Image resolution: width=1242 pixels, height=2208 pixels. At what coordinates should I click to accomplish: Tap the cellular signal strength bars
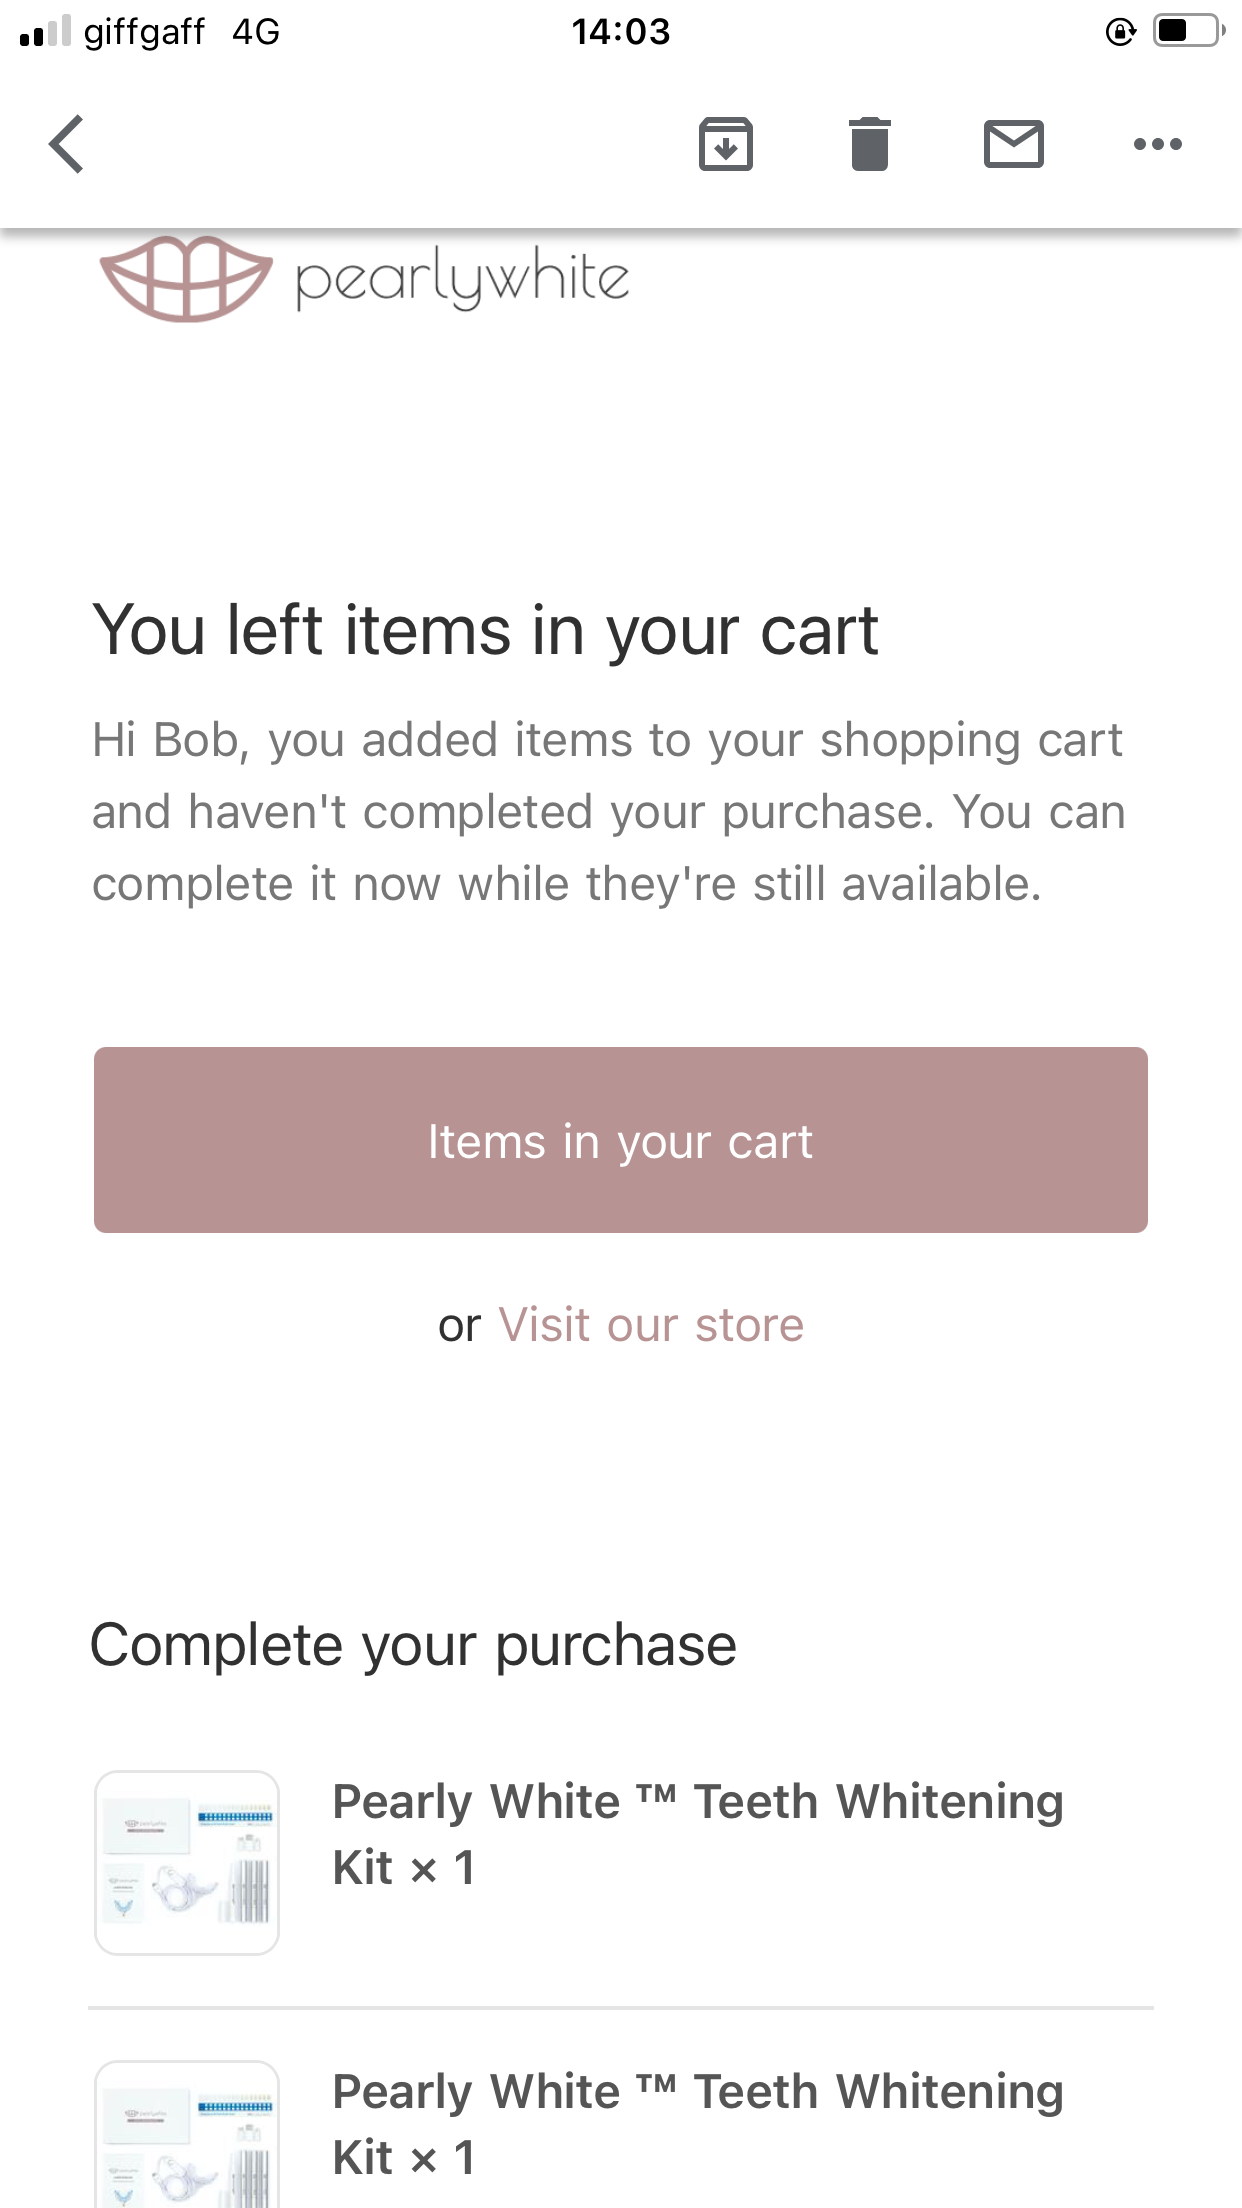click(x=45, y=32)
